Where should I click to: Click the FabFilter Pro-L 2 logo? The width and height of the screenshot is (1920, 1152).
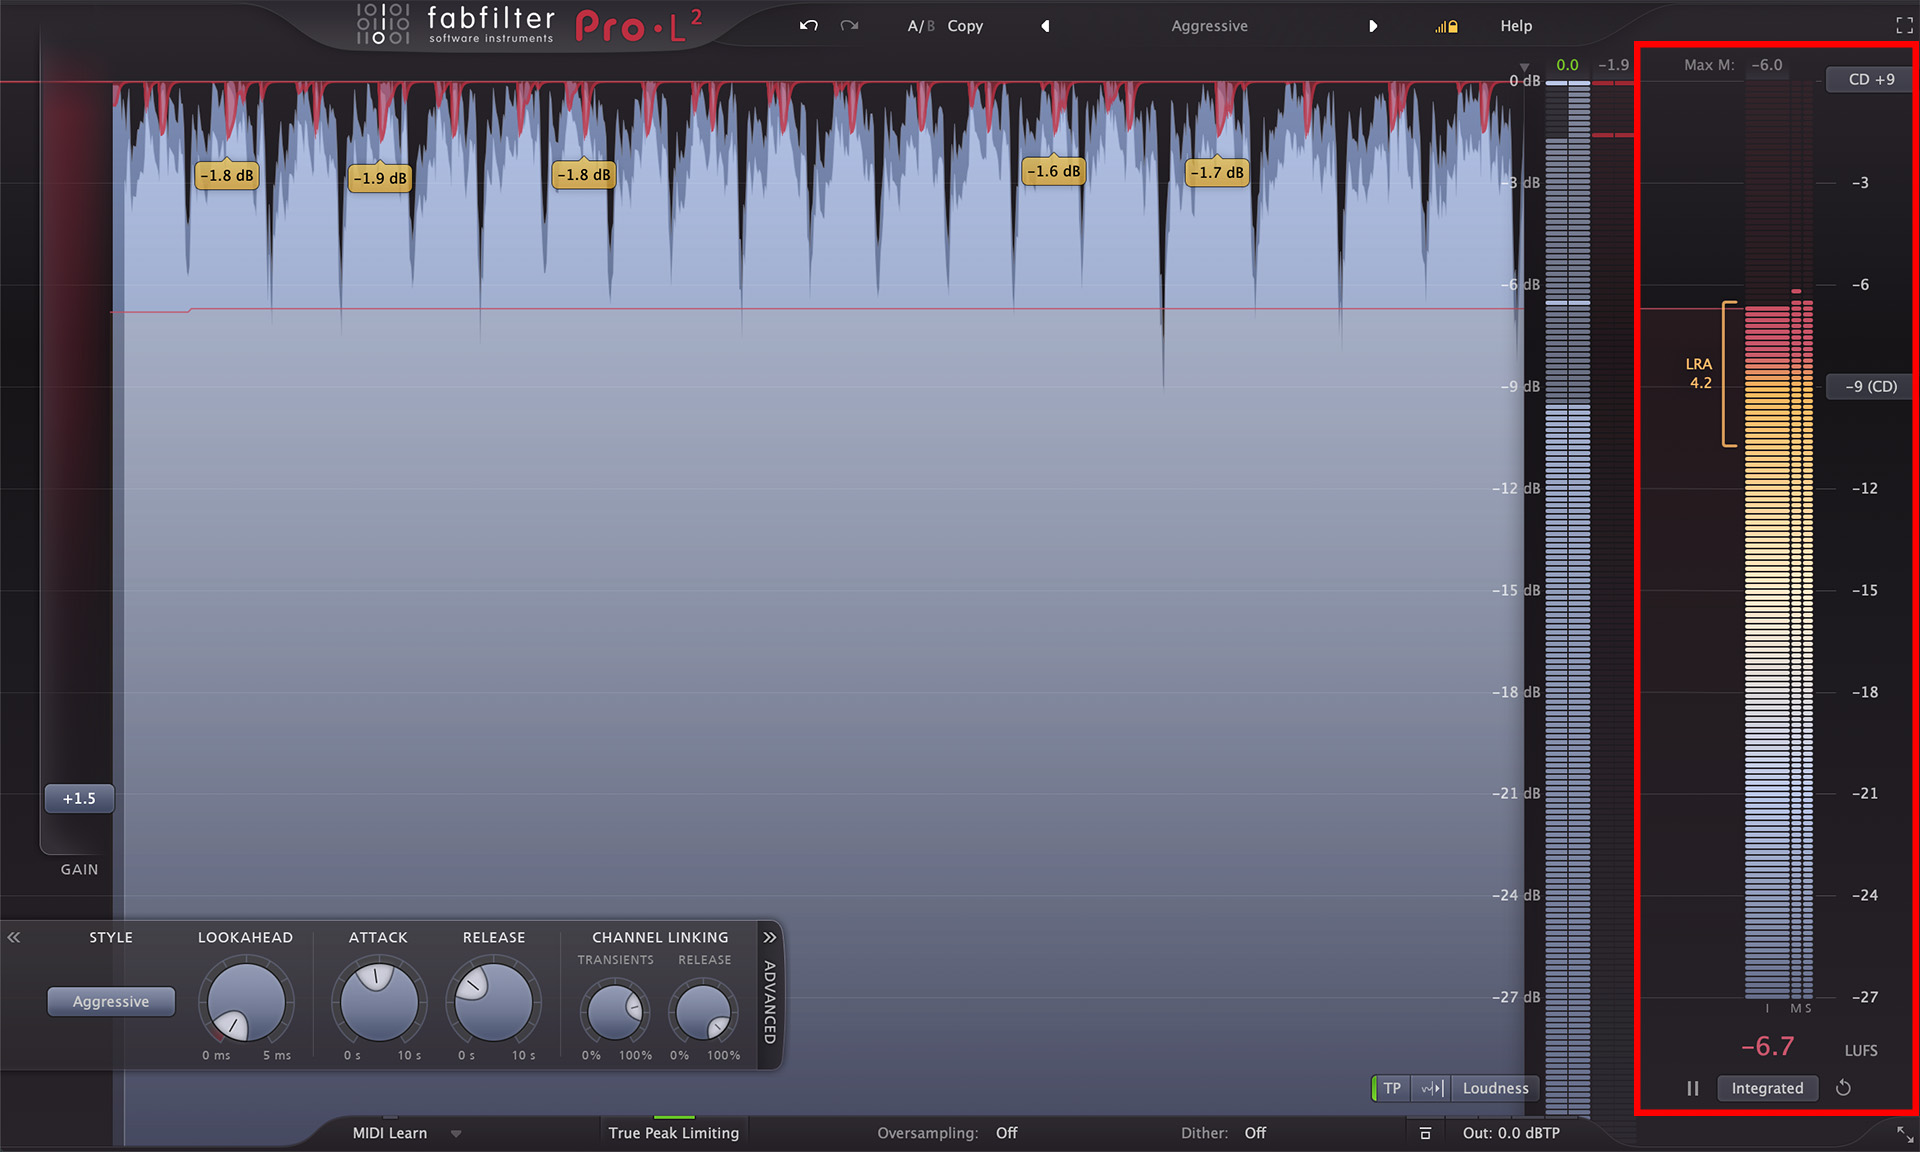click(530, 25)
